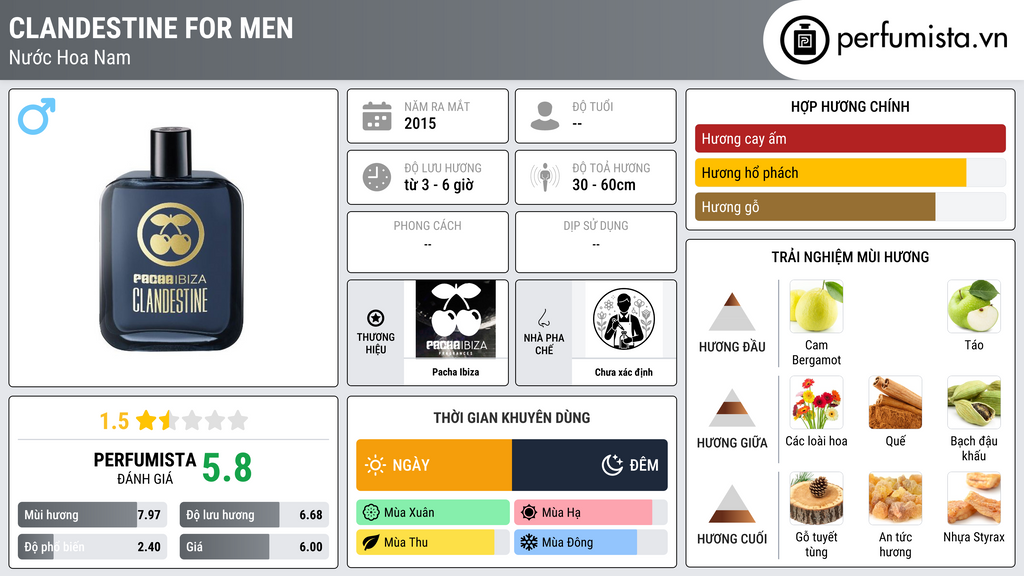The width and height of the screenshot is (1024, 576).
Task: Click the Trải nghiệm mùi hương heading
Action: 850,257
